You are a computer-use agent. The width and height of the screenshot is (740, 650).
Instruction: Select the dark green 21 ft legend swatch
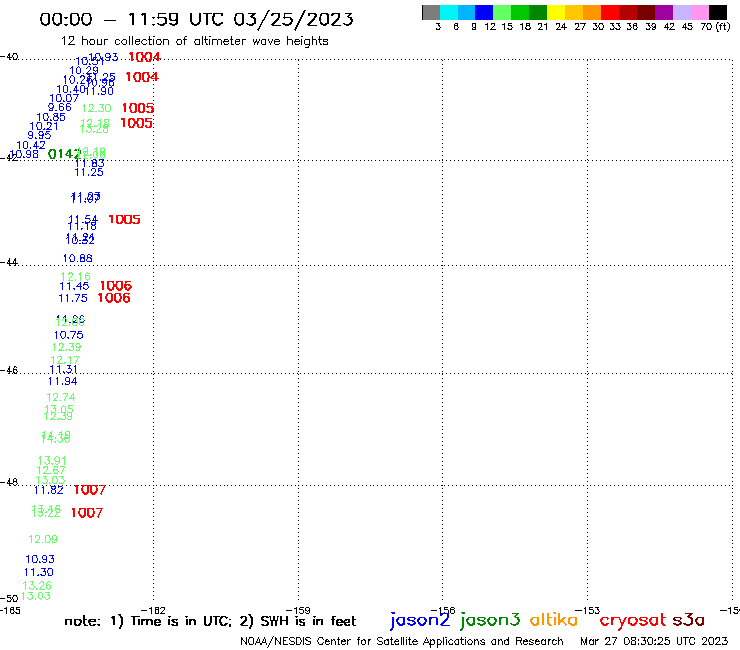pyautogui.click(x=538, y=12)
